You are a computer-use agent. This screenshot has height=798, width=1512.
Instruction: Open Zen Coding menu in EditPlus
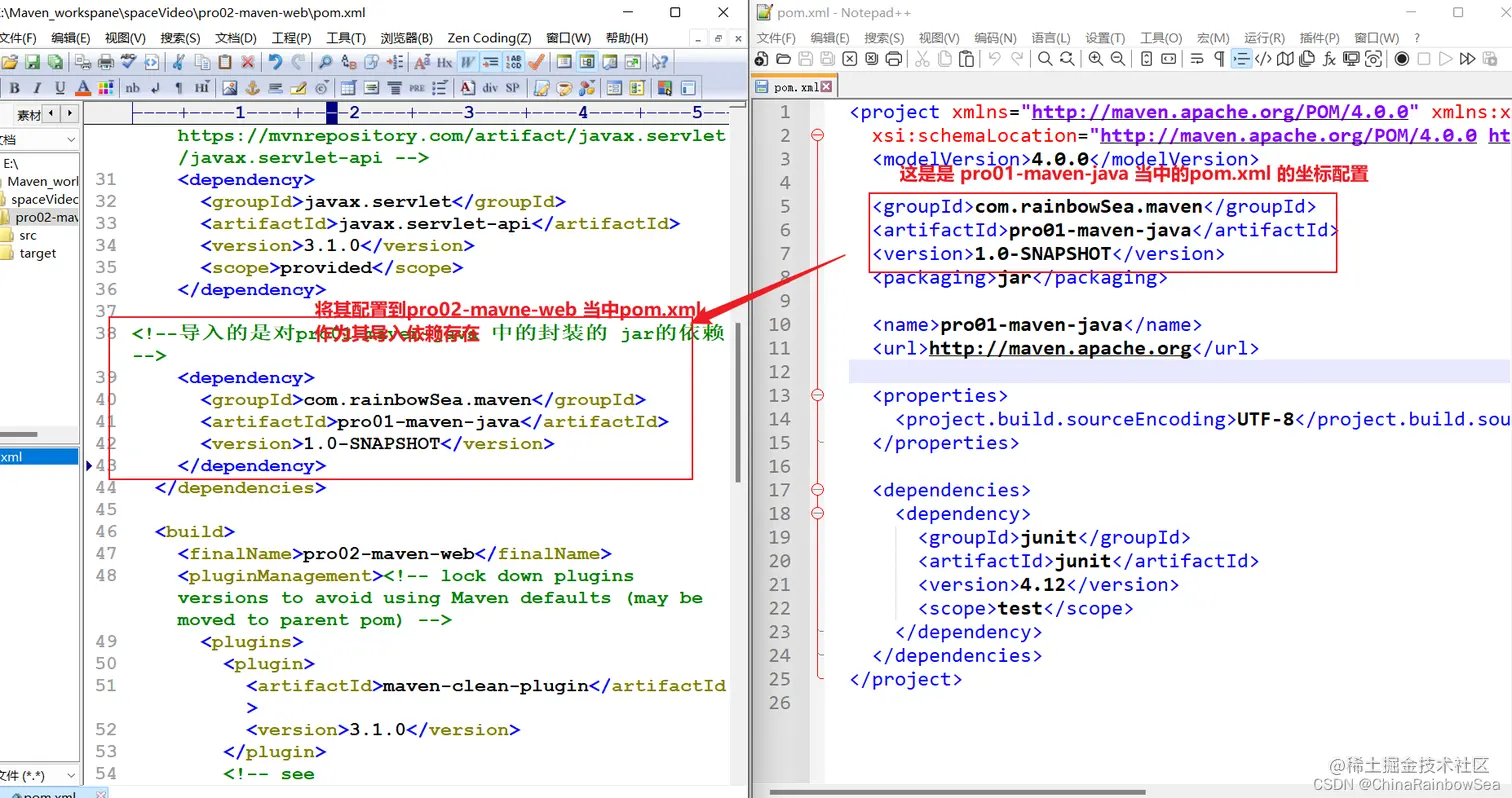[489, 38]
